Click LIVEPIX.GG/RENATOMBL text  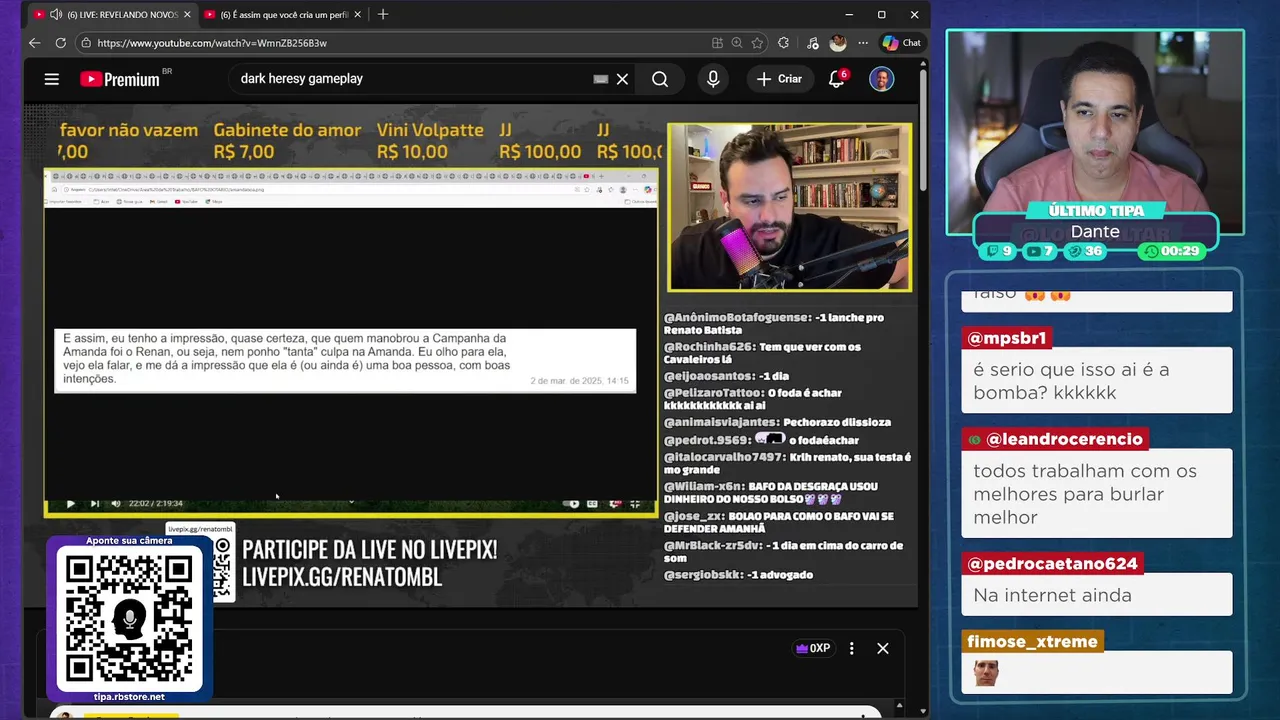pos(342,578)
